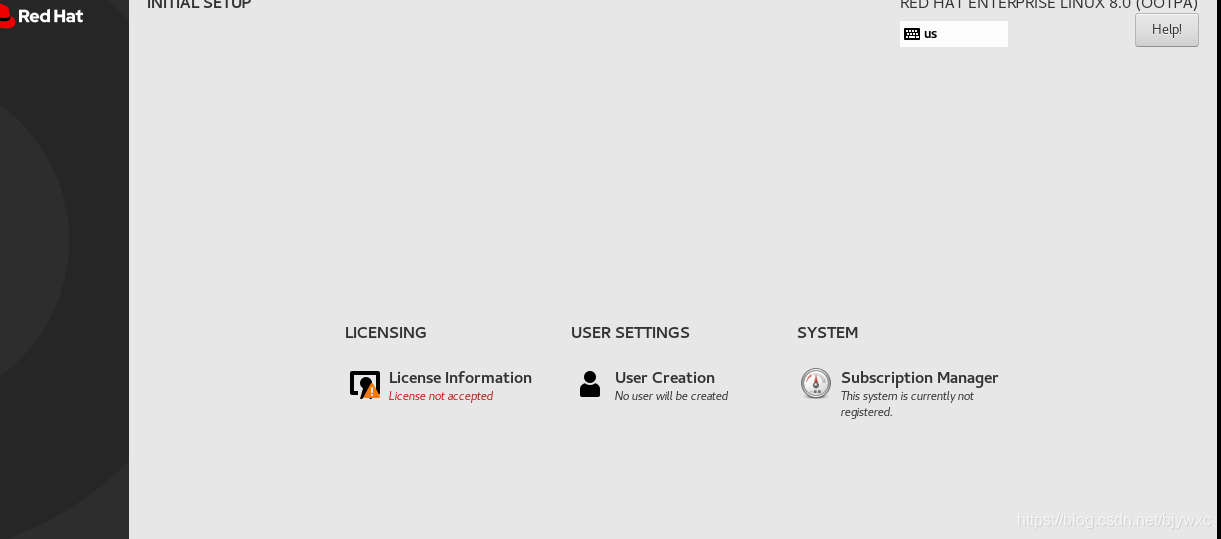Click the keyboard layout icon

coord(911,34)
